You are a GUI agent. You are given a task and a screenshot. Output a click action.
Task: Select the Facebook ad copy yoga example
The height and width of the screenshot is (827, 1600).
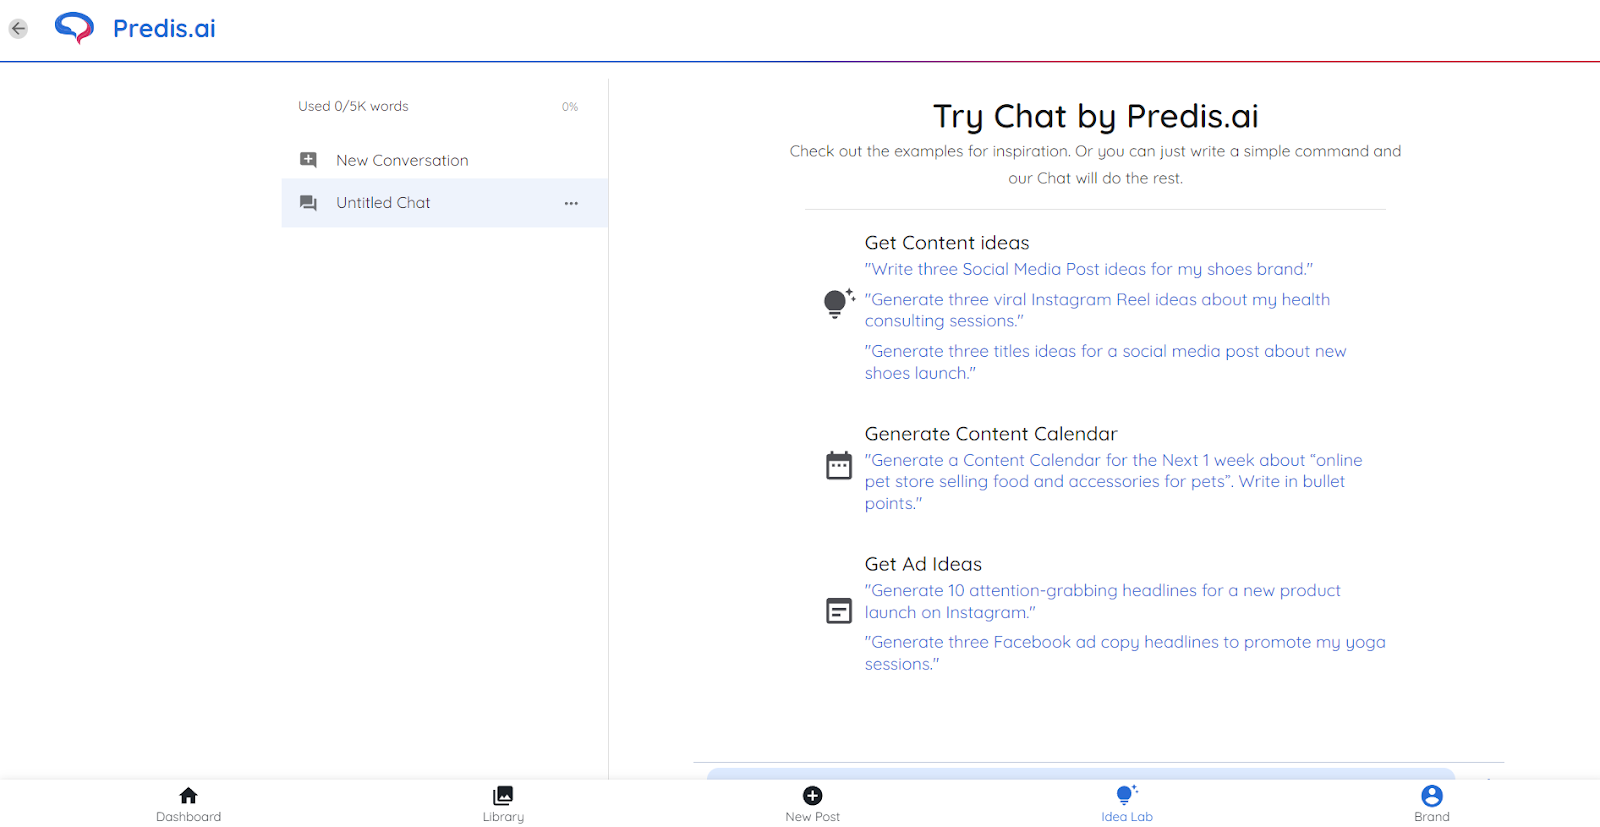click(x=1125, y=653)
